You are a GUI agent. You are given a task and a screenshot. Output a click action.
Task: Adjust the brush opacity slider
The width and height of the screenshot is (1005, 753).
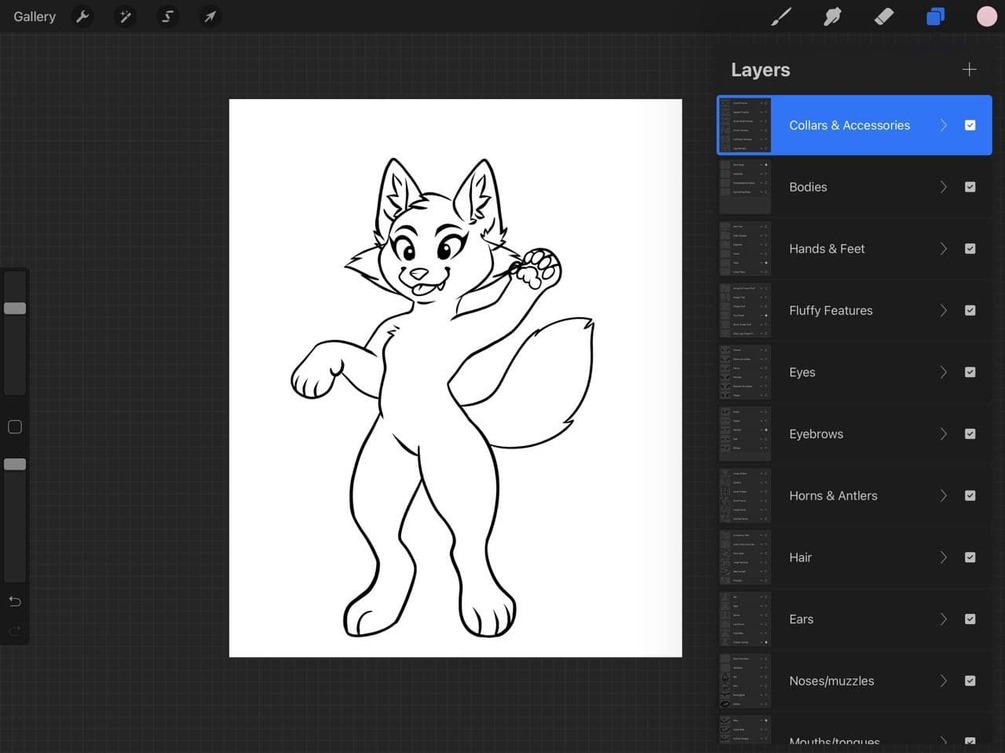click(x=15, y=464)
